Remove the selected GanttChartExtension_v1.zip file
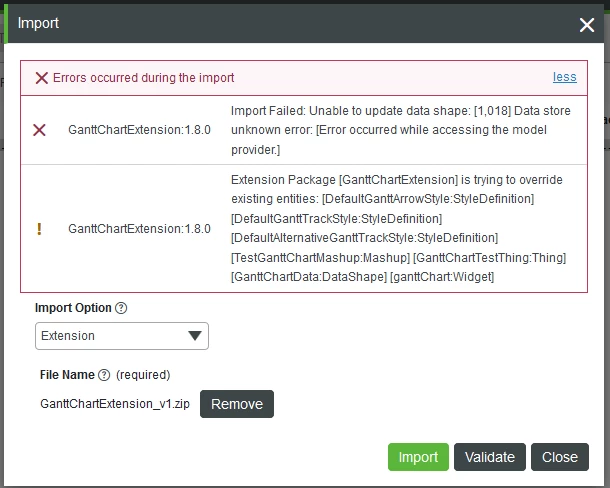The width and height of the screenshot is (610, 488). point(237,404)
